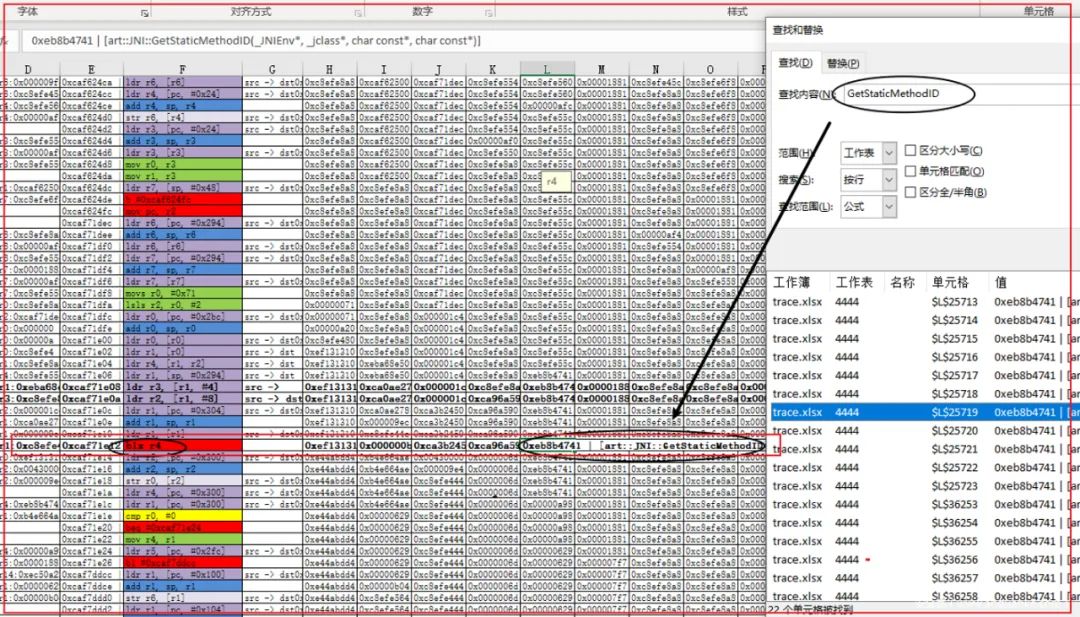This screenshot has height=617, width=1080.
Task: Select column D header
Action: tap(28, 69)
